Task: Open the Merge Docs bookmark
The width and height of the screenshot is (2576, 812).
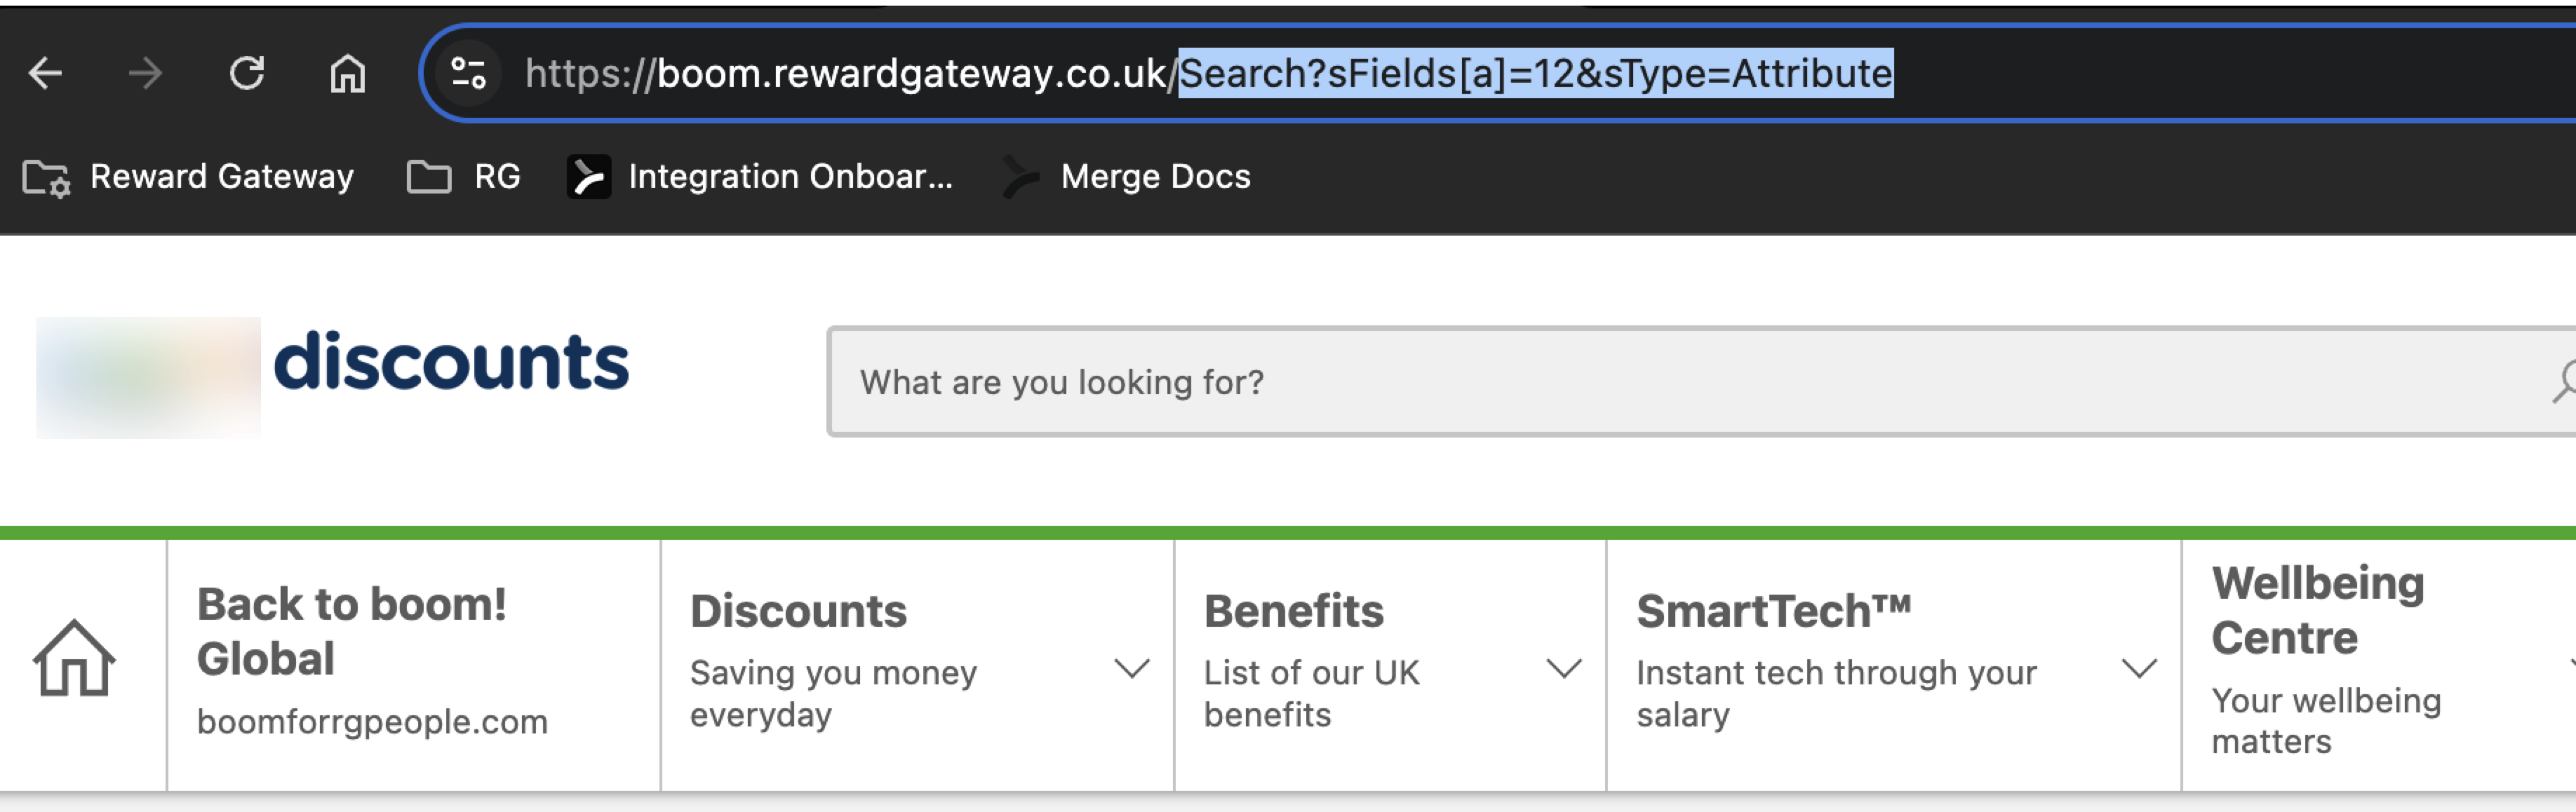Action: click(x=1127, y=177)
